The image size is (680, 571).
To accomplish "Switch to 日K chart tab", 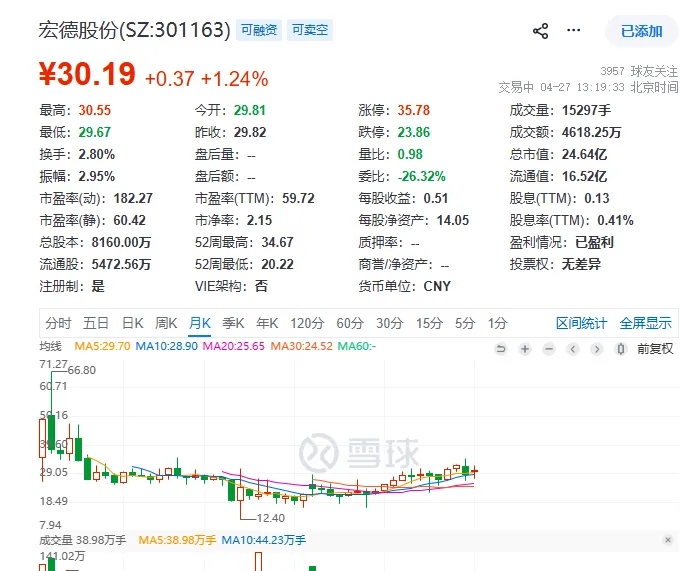I will (x=133, y=323).
